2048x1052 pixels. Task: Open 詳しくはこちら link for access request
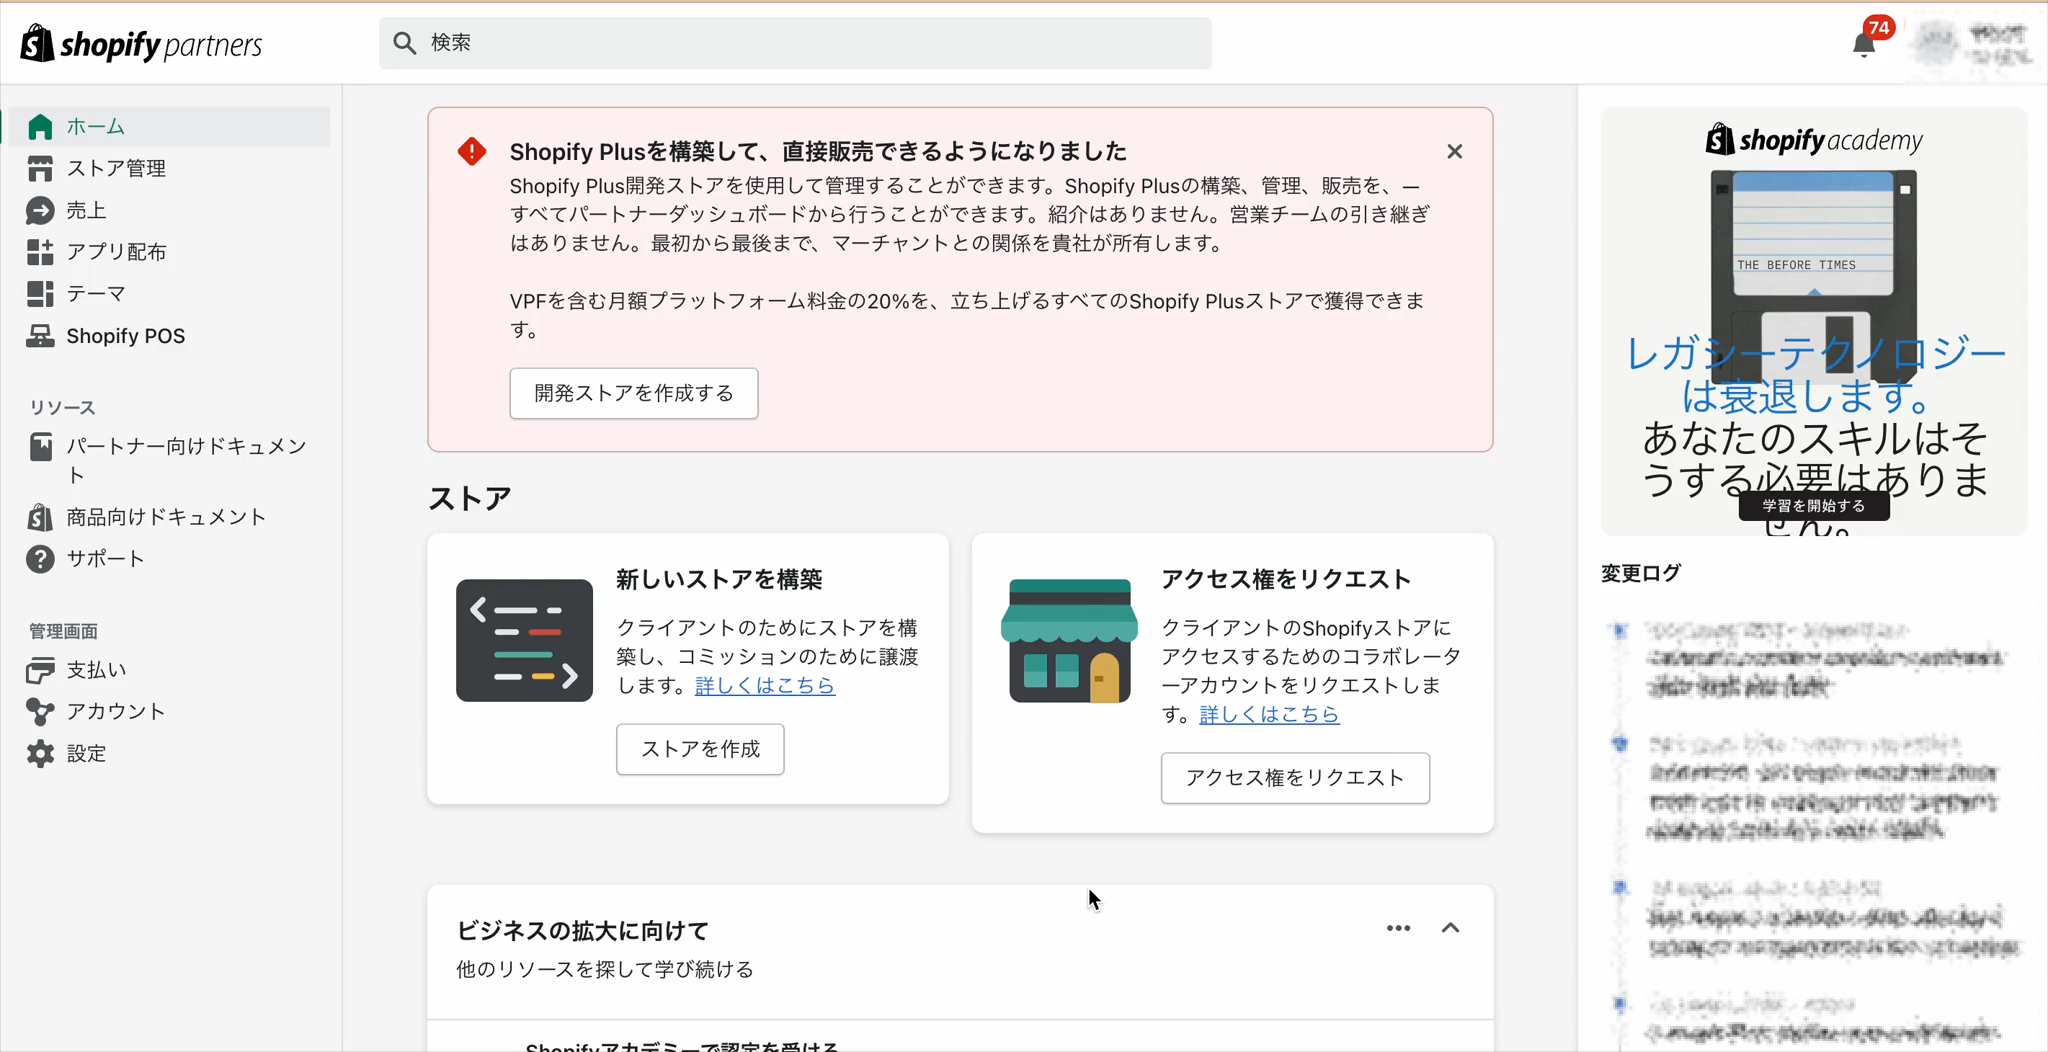(1269, 715)
